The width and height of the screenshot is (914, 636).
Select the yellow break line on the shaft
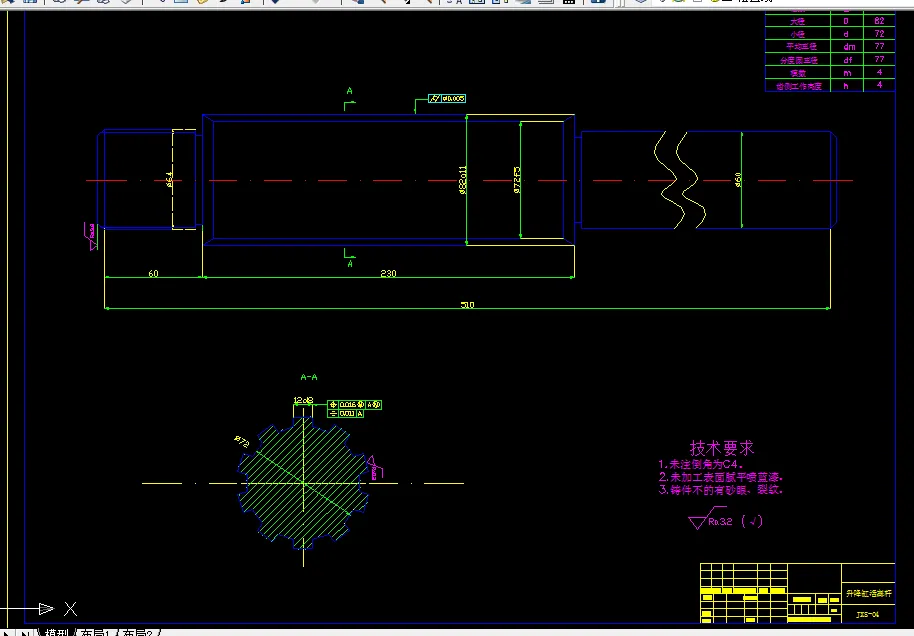(680, 180)
